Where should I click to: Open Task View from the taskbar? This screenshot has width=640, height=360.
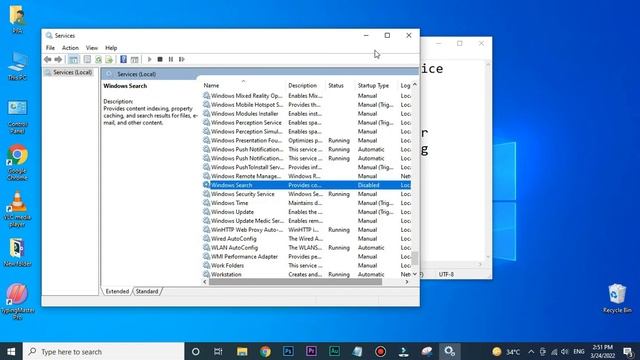[218, 351]
